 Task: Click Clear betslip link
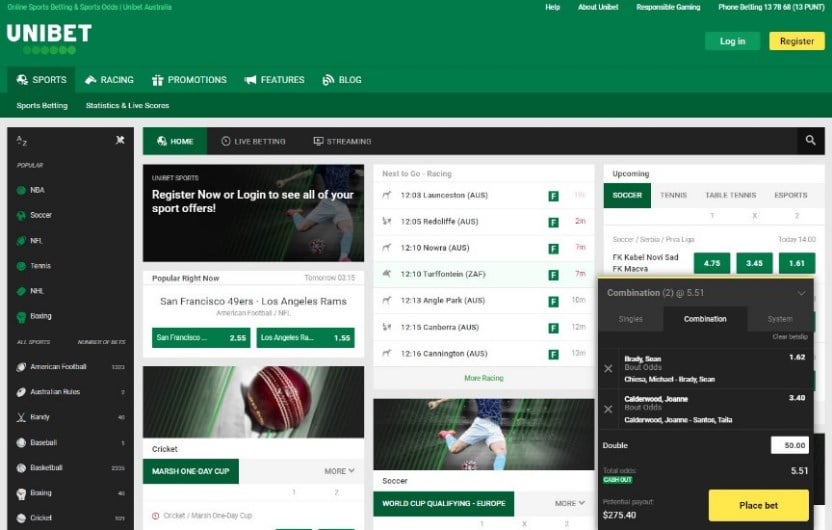[x=790, y=336]
